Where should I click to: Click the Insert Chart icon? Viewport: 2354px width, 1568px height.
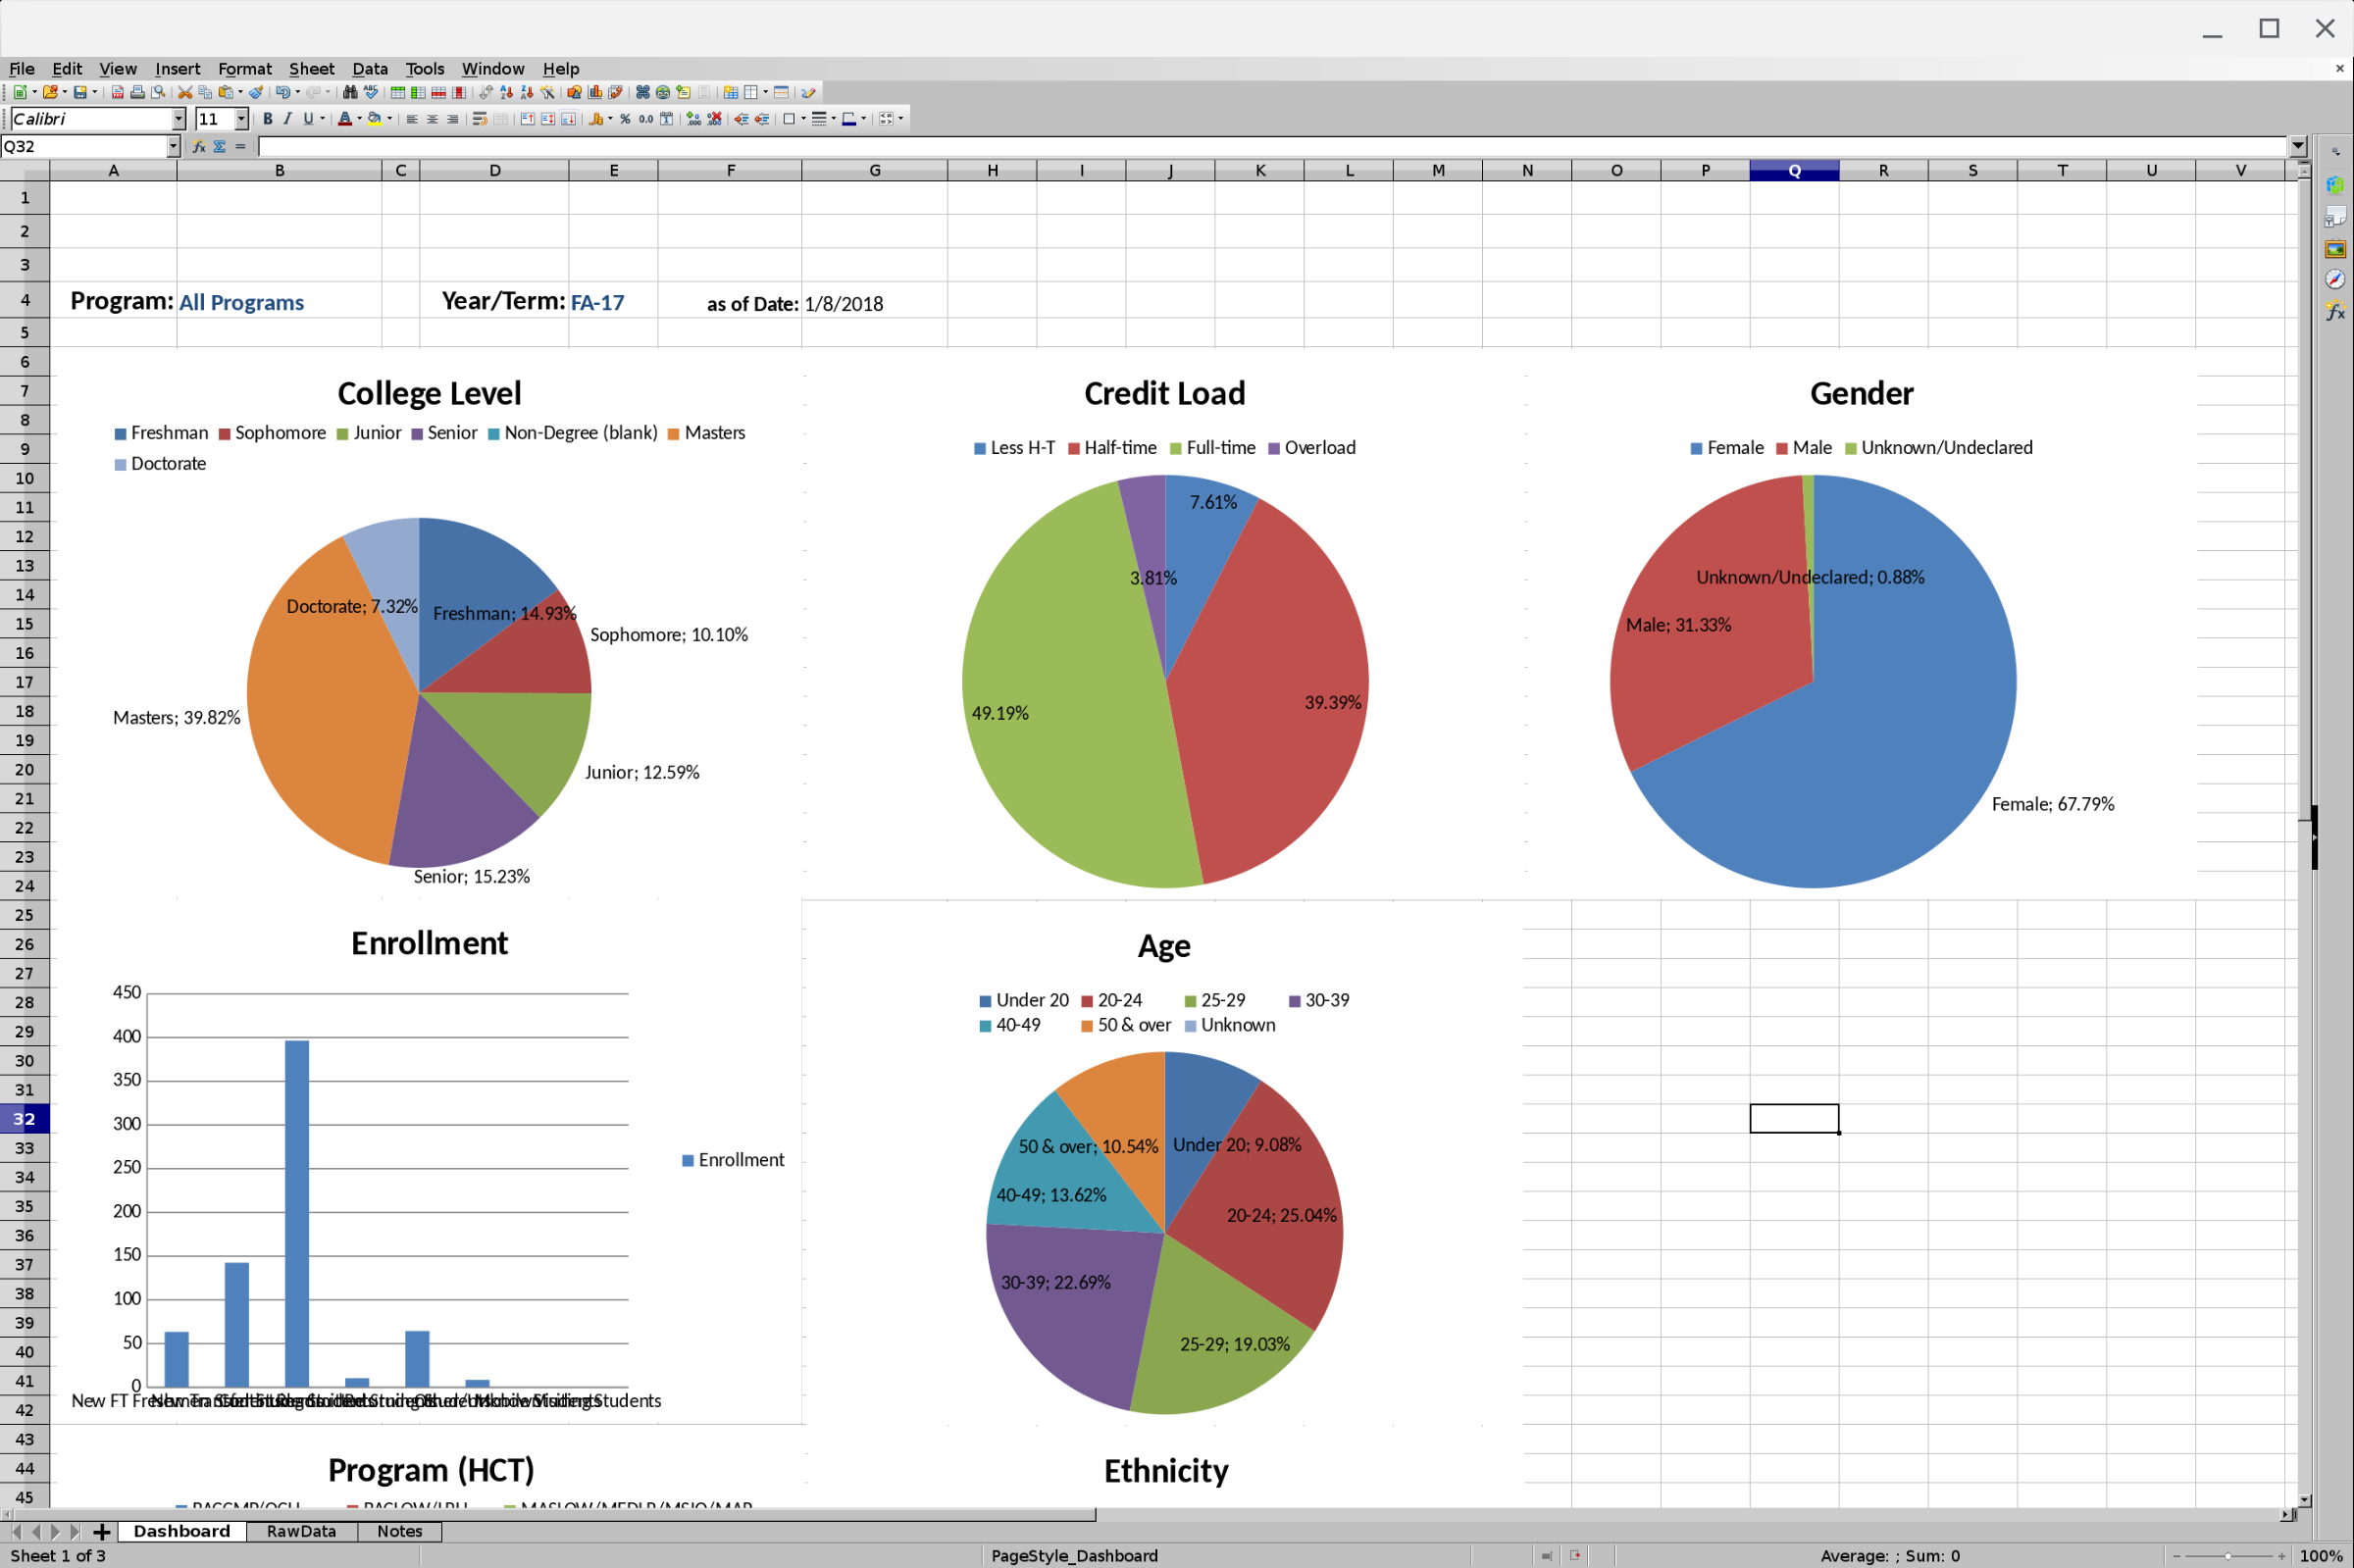pos(595,92)
